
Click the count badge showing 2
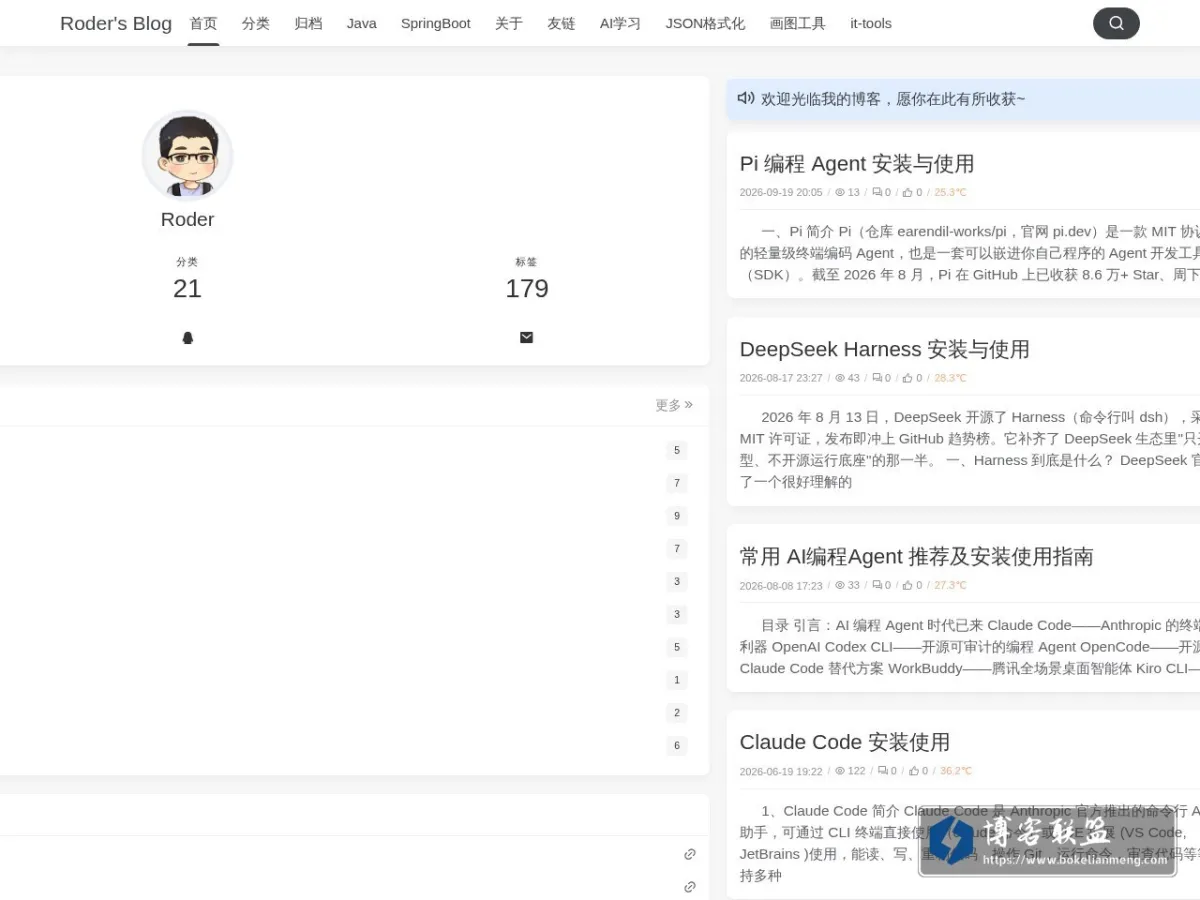677,713
